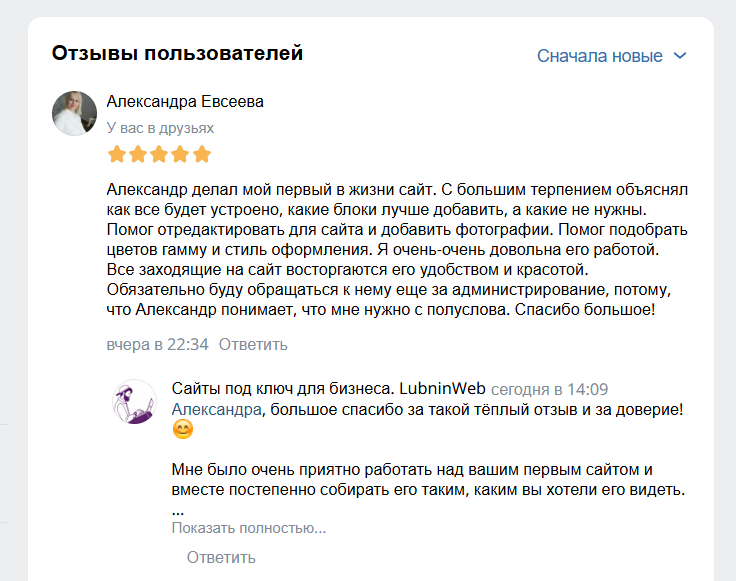This screenshot has width=736, height=581.
Task: Click the first rating star
Action: (x=117, y=154)
